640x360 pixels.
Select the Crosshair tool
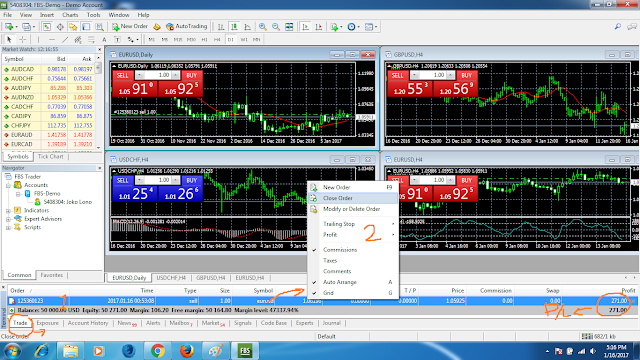pos(22,40)
